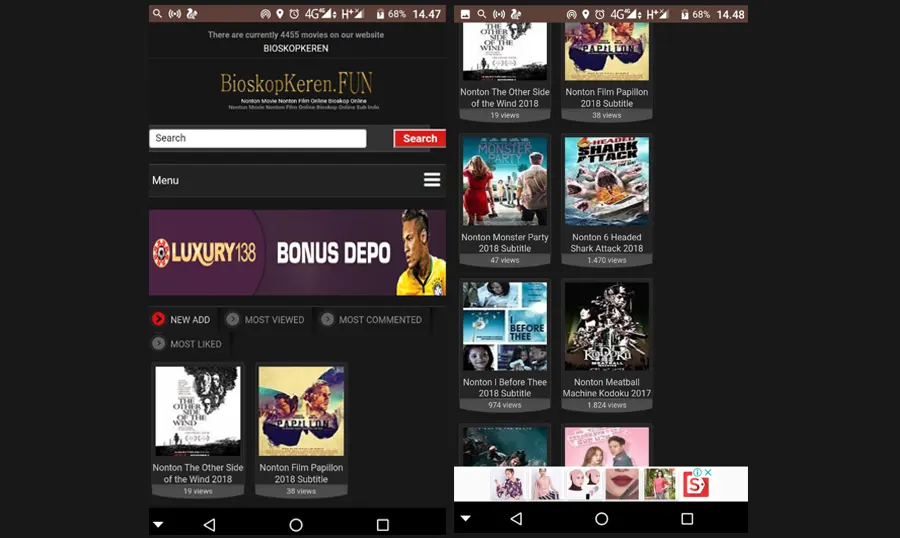Tap the search magnifier status icon on left screen
Image resolution: width=900 pixels, height=538 pixels.
(x=157, y=13)
